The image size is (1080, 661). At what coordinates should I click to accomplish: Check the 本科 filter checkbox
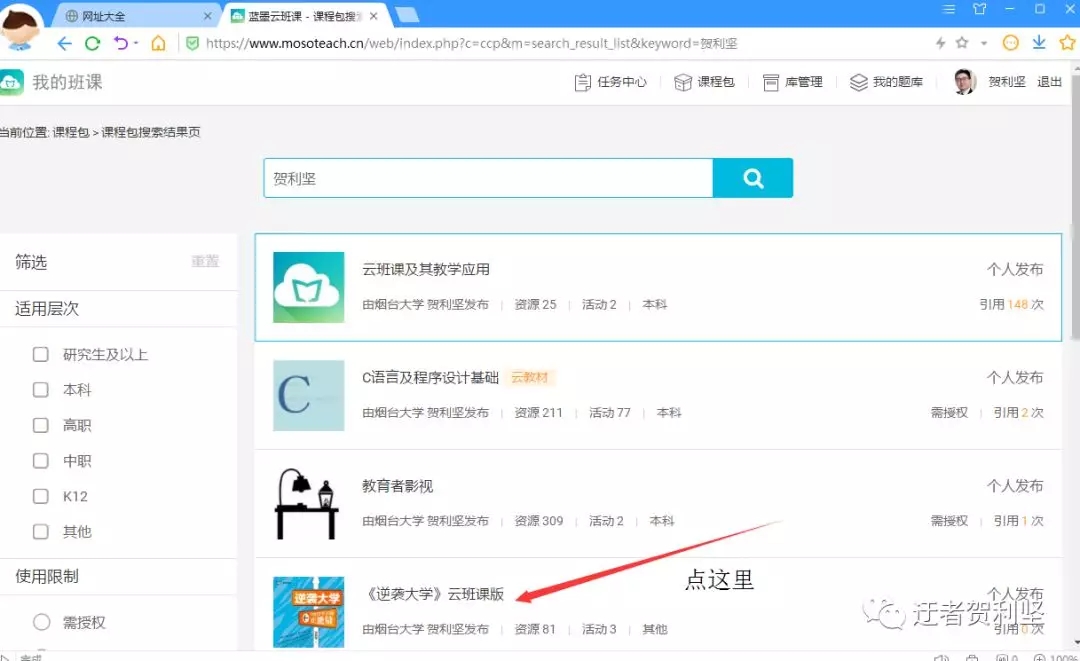(x=41, y=390)
